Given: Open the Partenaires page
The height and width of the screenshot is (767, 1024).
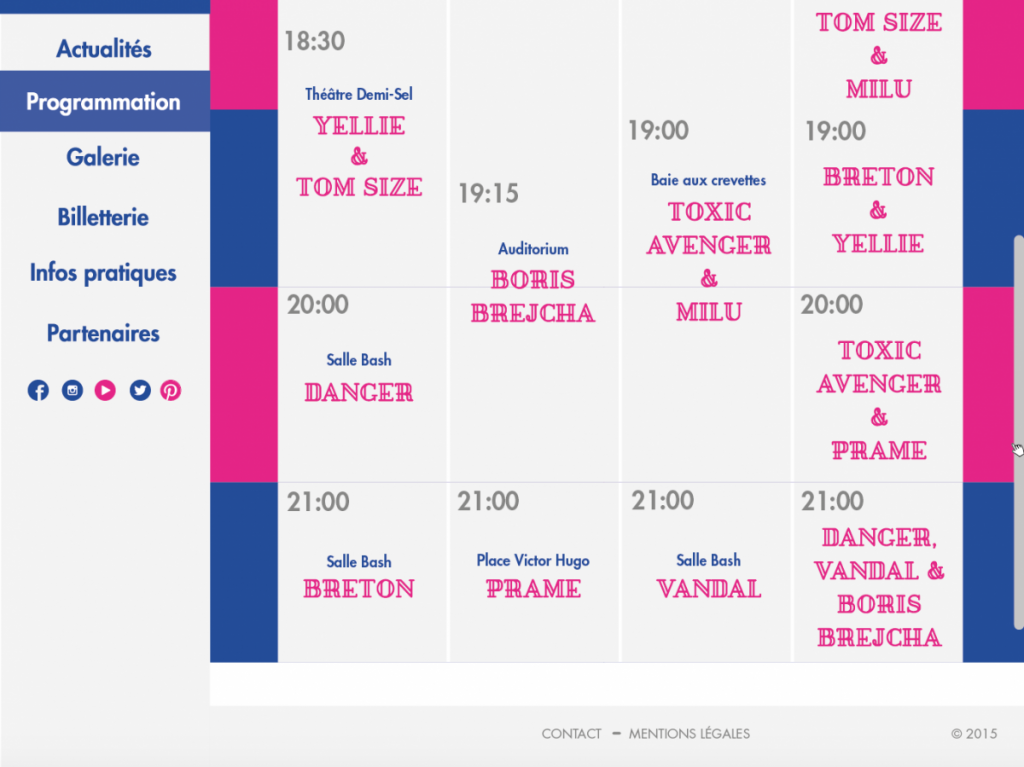Looking at the screenshot, I should point(103,333).
